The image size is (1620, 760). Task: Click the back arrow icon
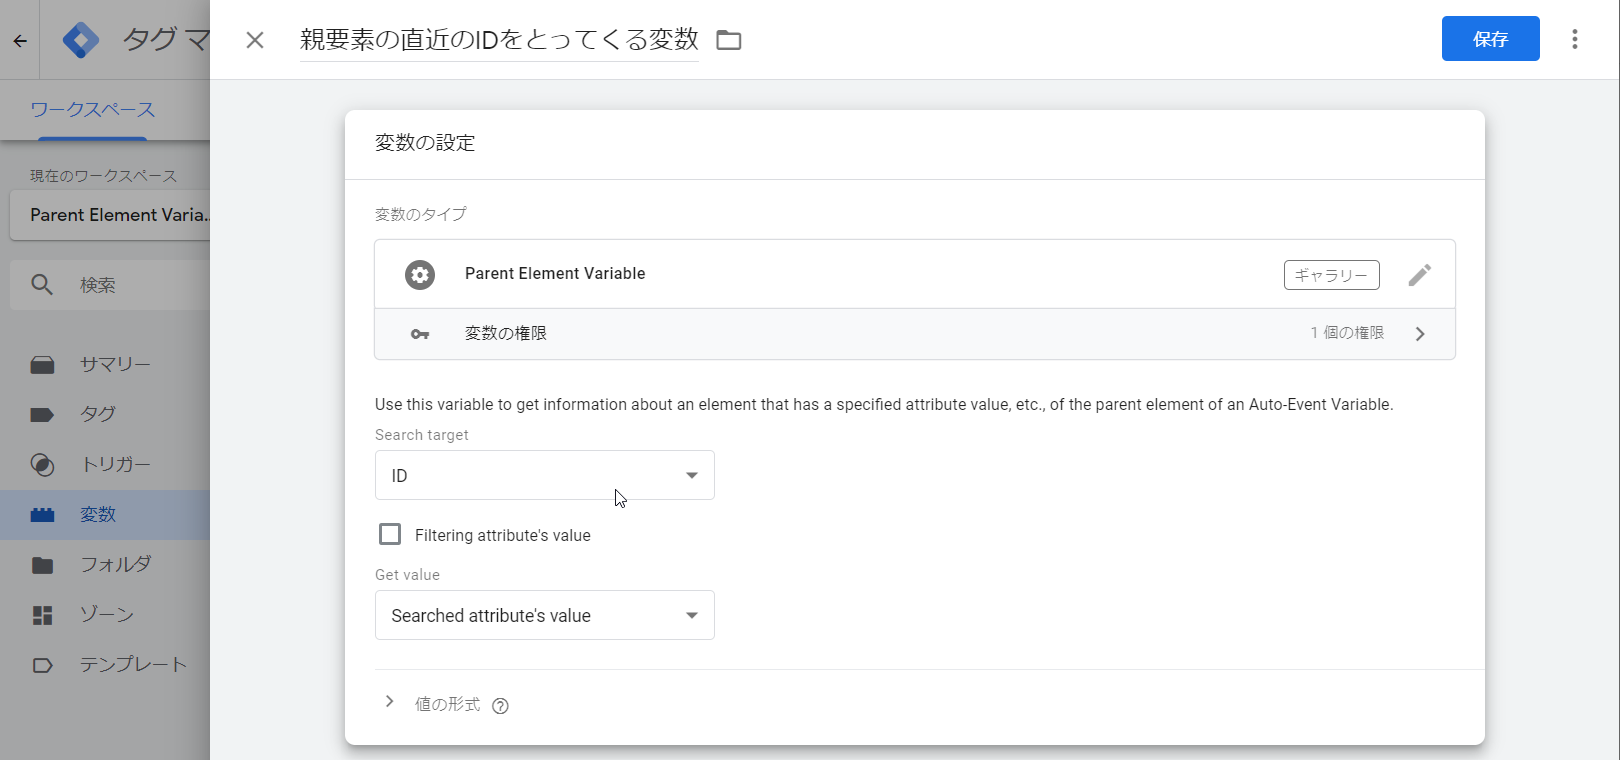(x=20, y=41)
